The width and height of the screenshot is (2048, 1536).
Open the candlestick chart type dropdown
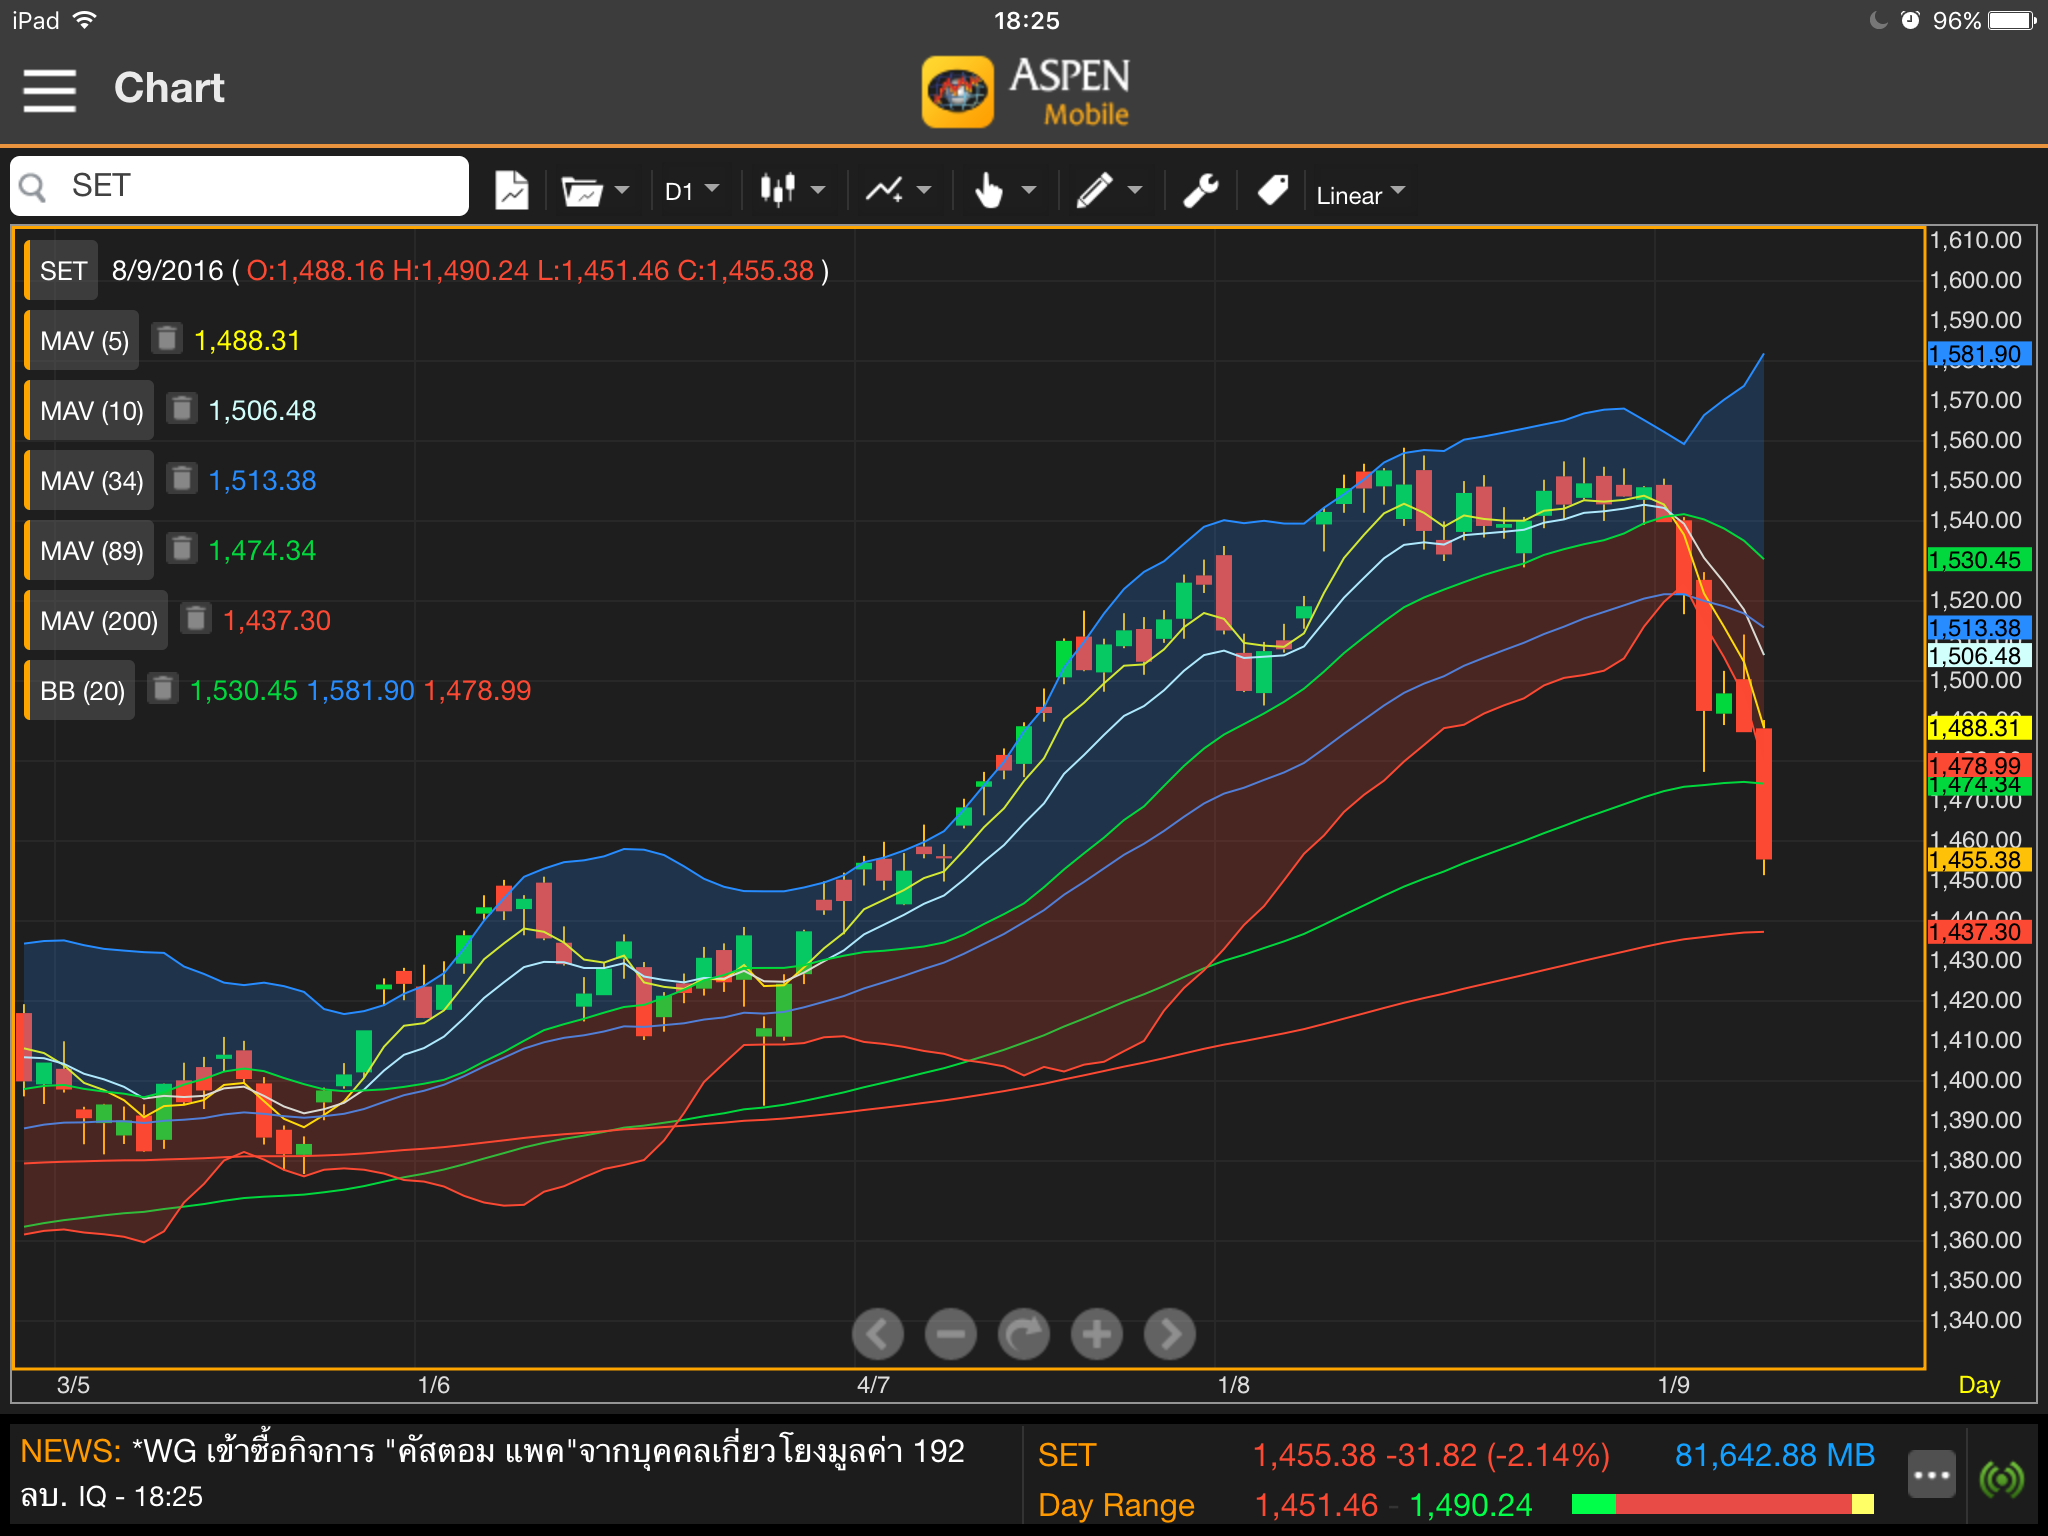[x=792, y=190]
